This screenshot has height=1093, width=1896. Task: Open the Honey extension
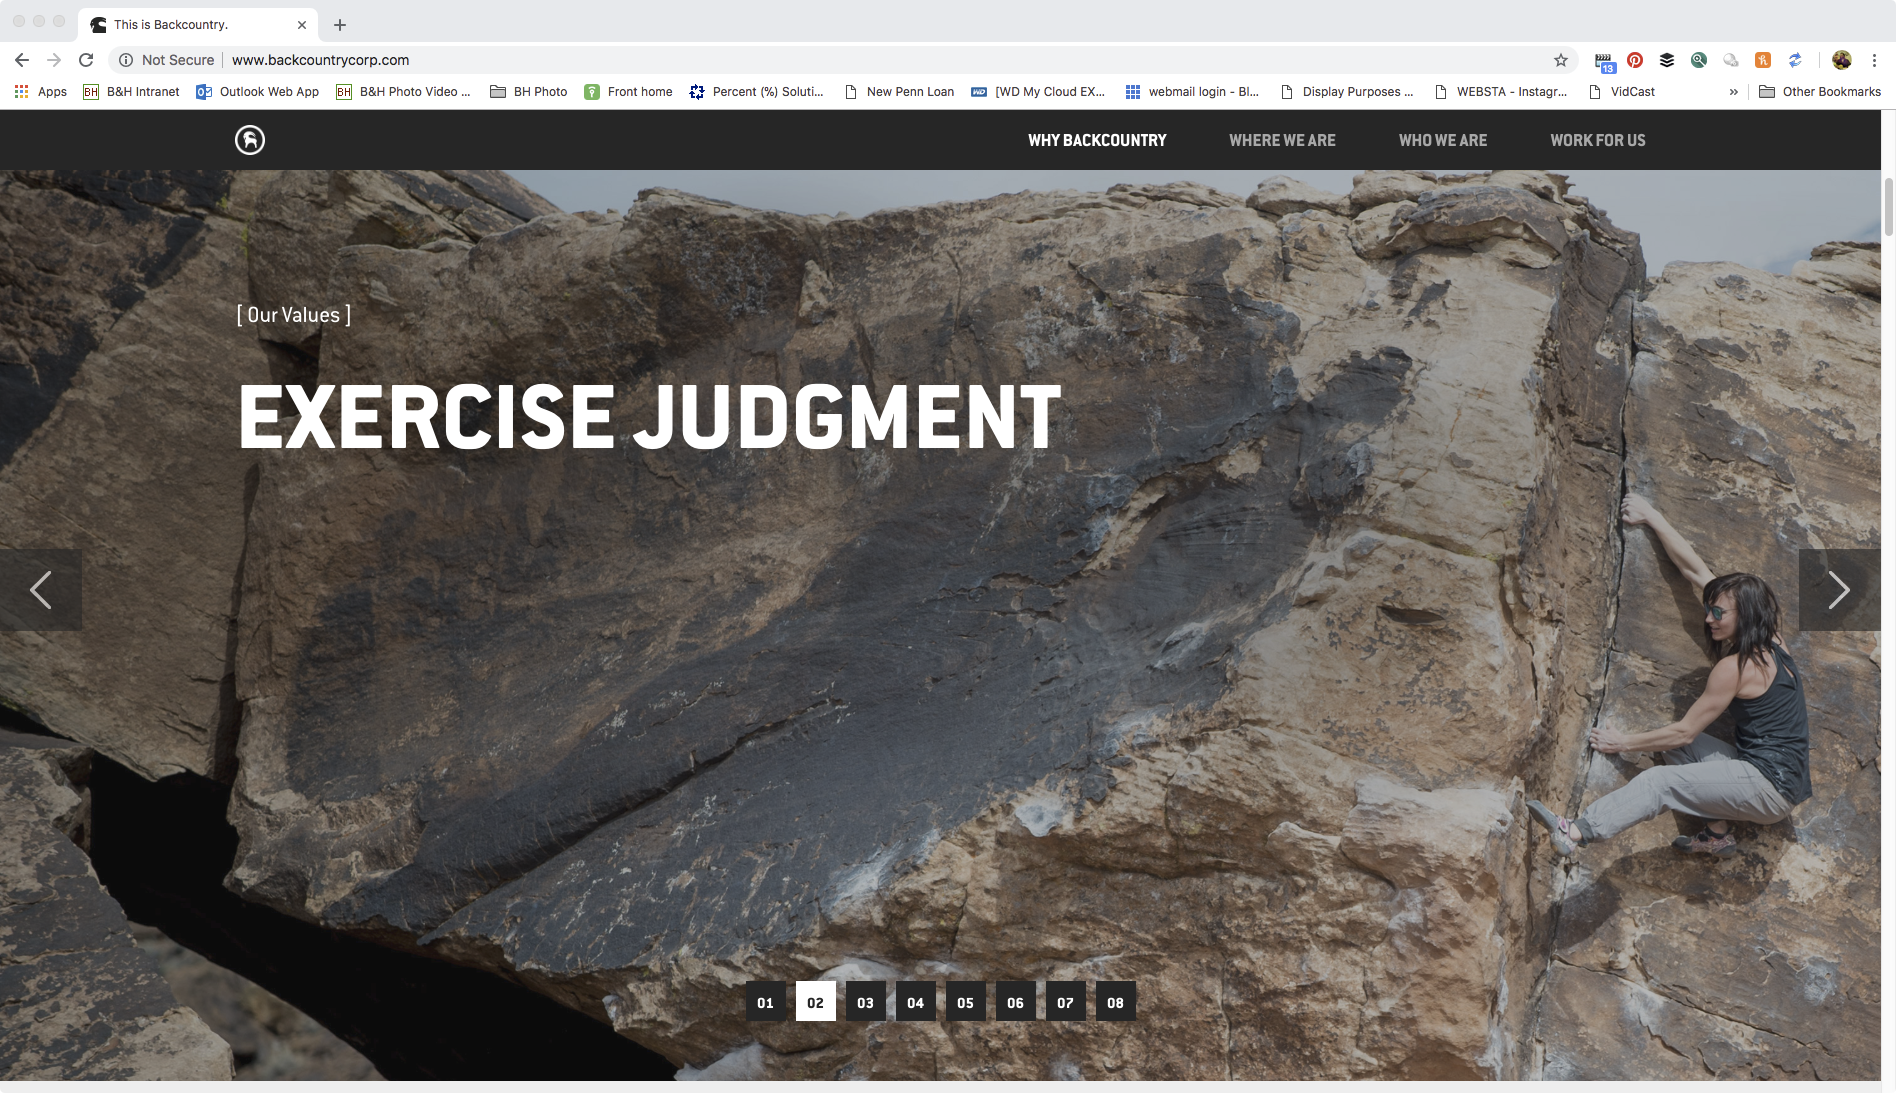tap(1763, 60)
